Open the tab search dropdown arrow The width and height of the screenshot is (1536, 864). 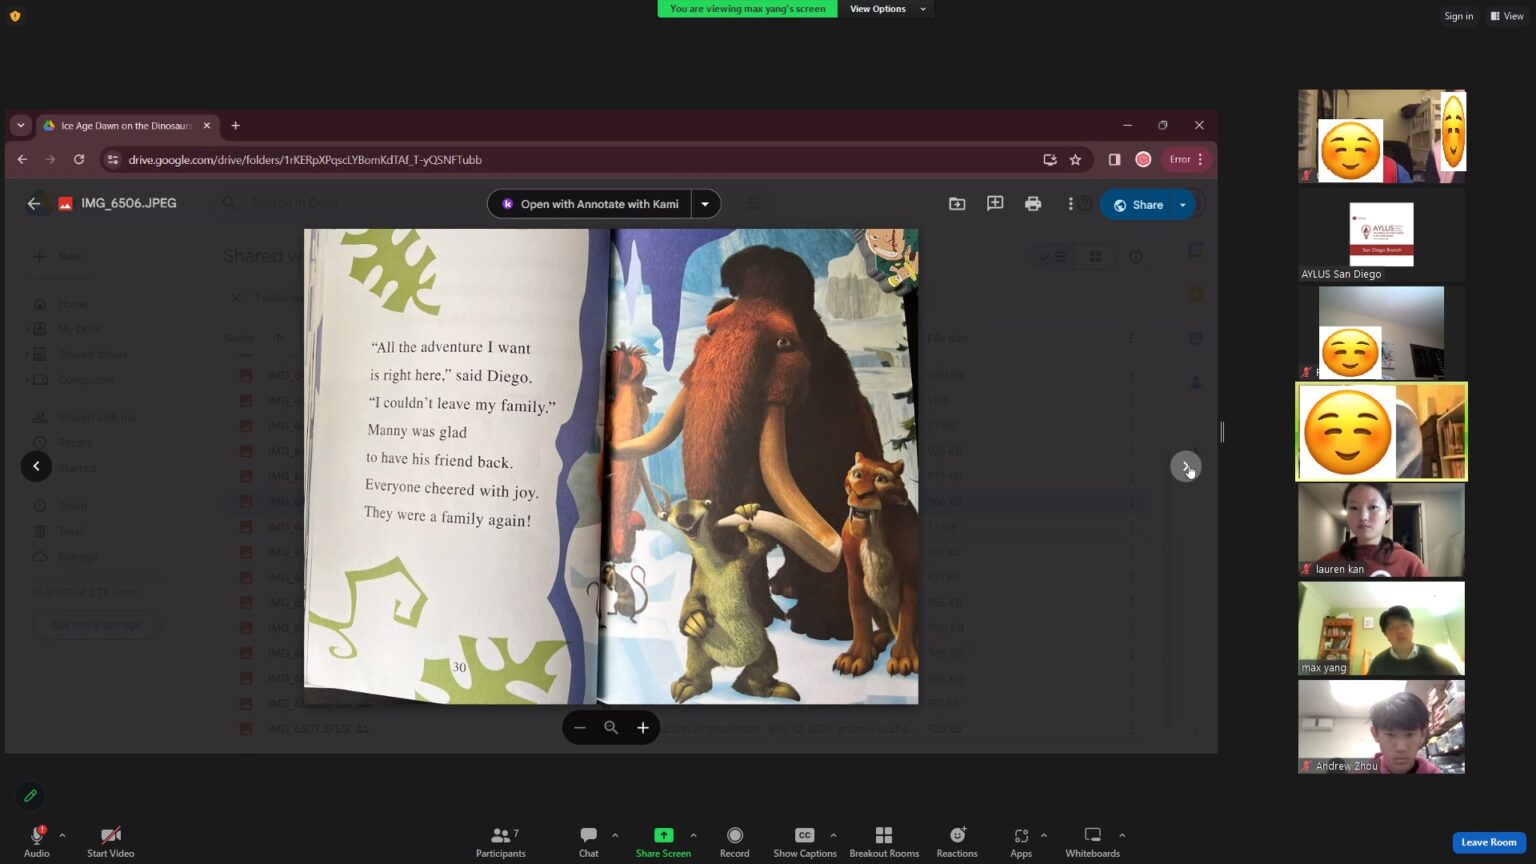coord(20,126)
